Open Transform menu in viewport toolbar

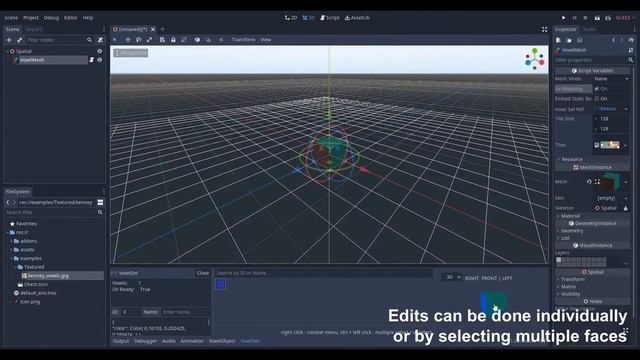[243, 40]
